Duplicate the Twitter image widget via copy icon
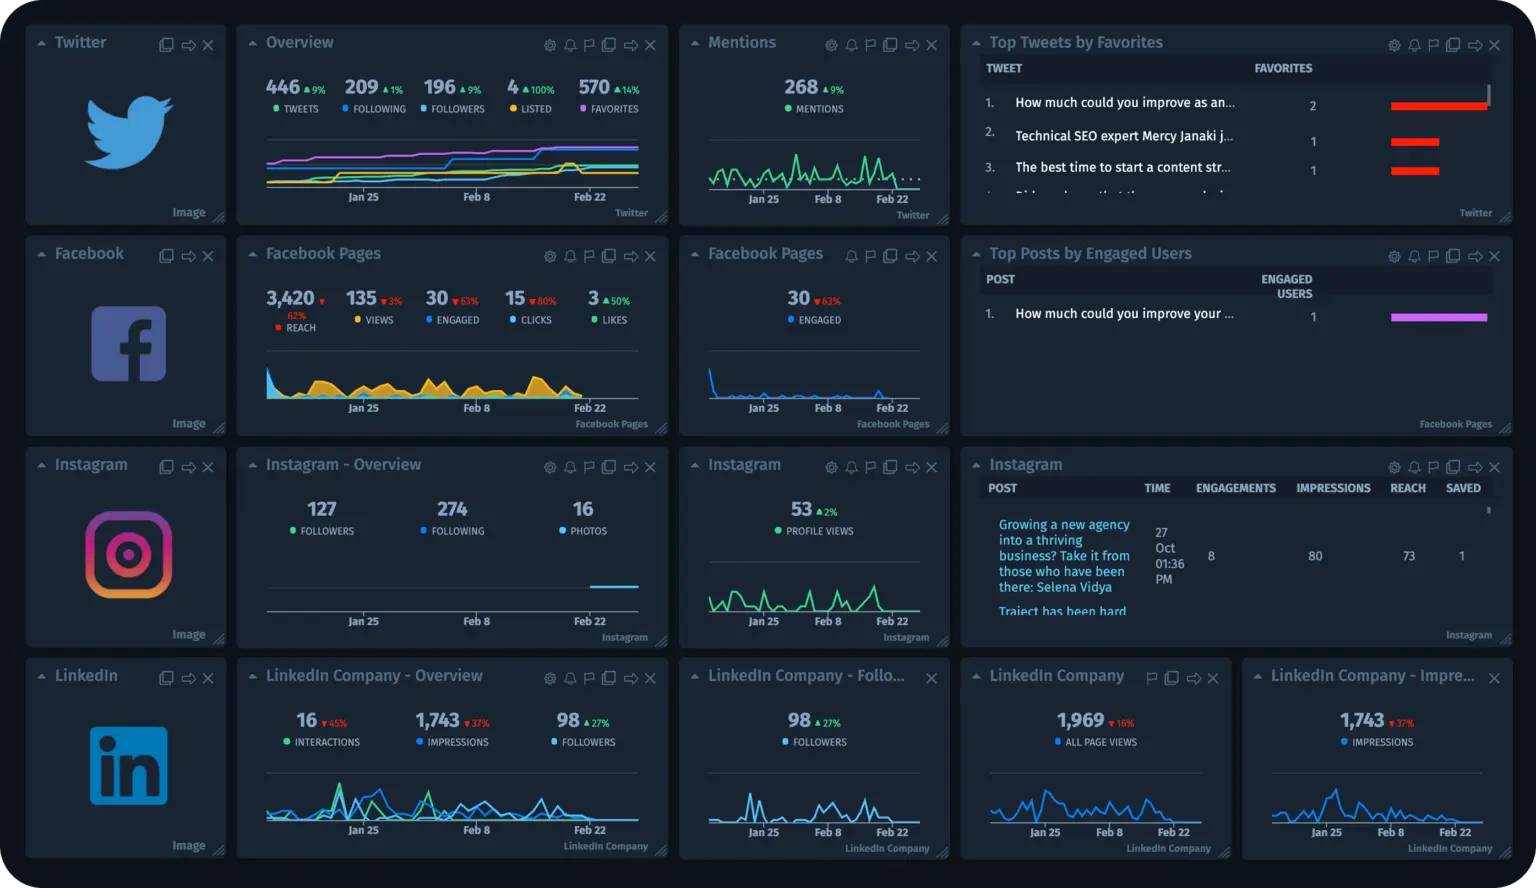Viewport: 1536px width, 888px height. coord(167,45)
